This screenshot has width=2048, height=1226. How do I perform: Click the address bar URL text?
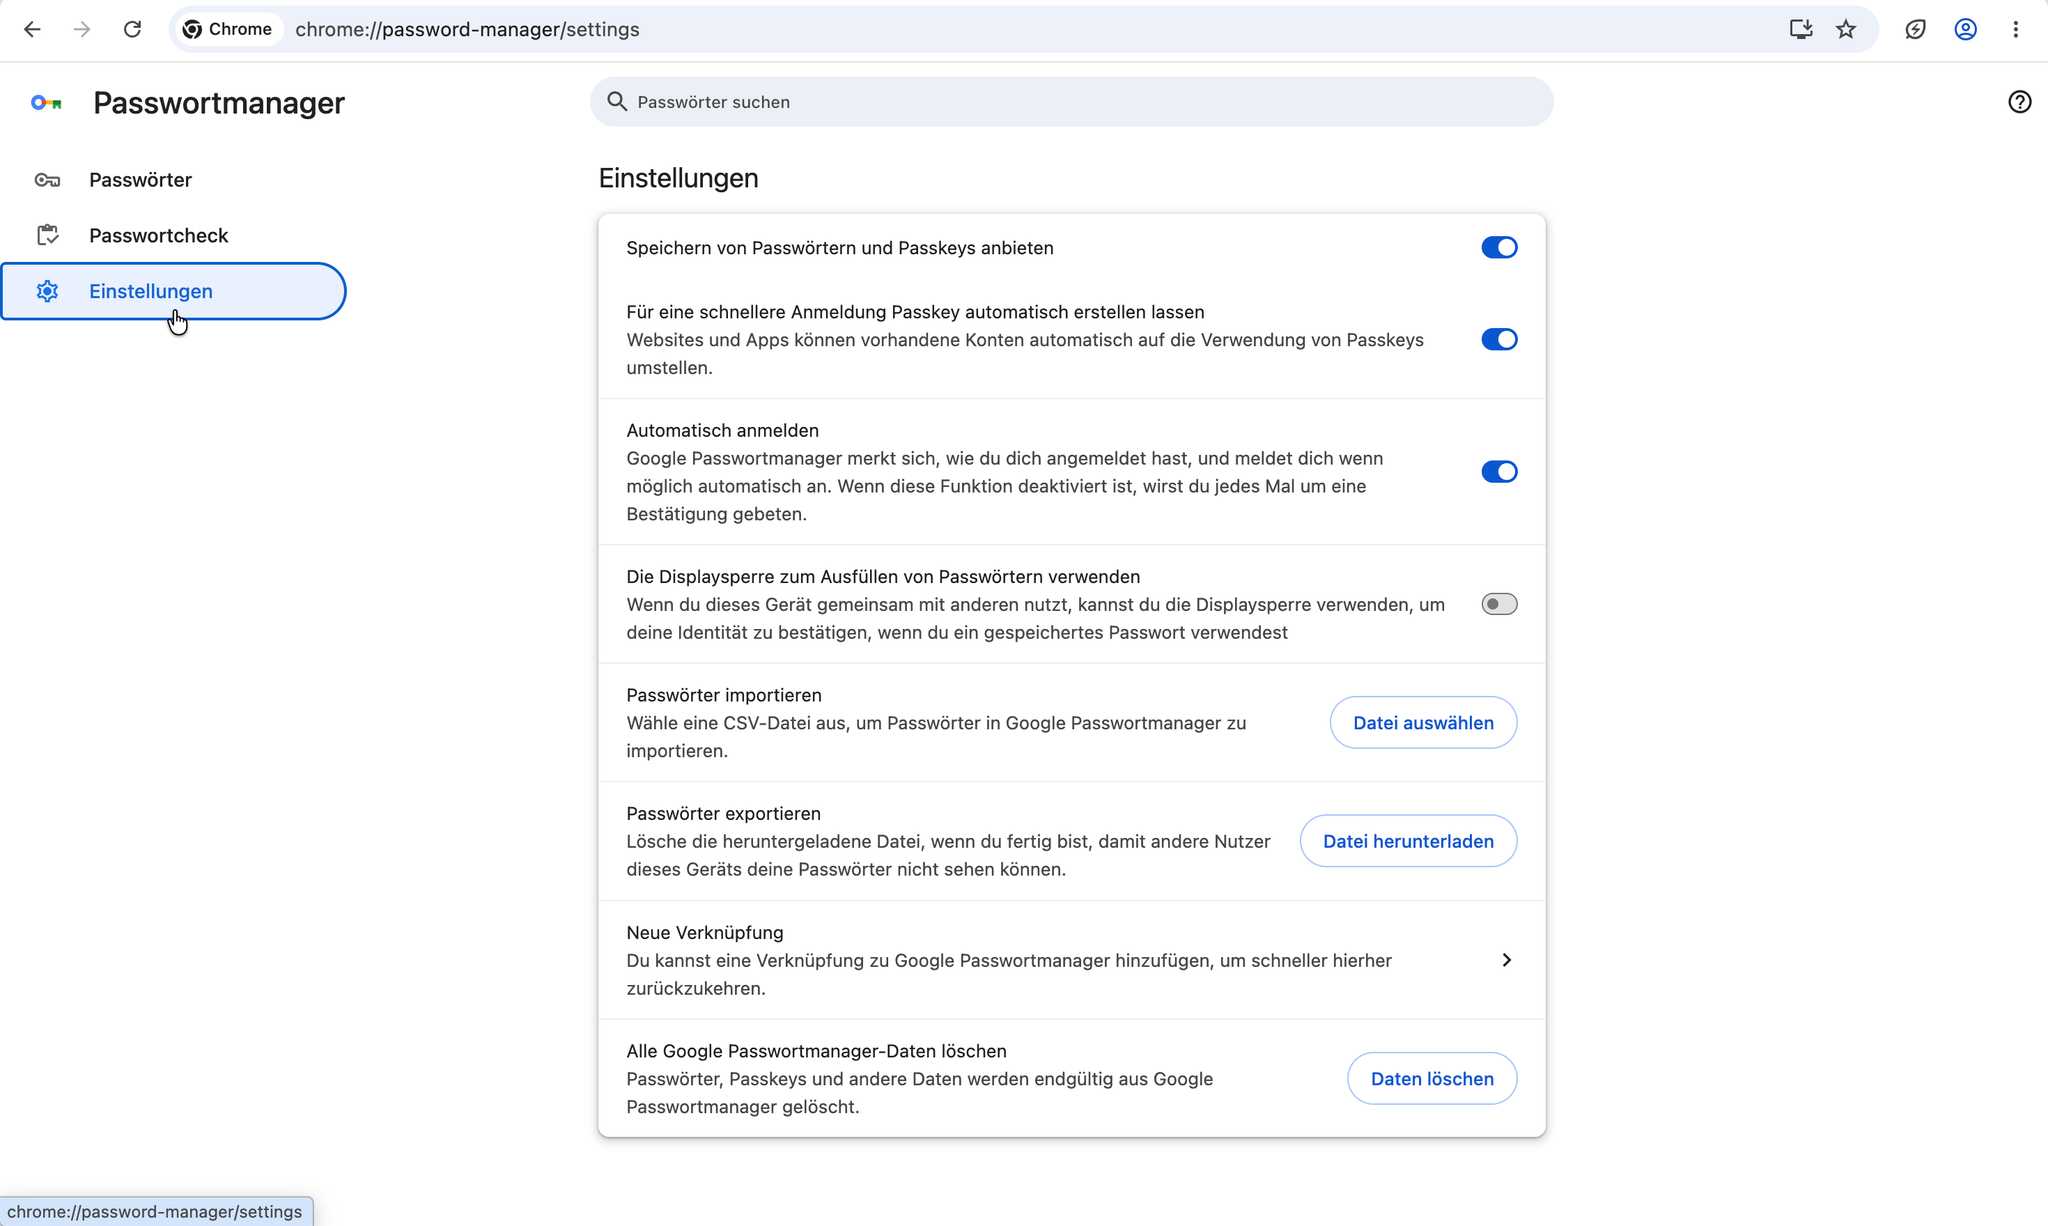tap(467, 29)
